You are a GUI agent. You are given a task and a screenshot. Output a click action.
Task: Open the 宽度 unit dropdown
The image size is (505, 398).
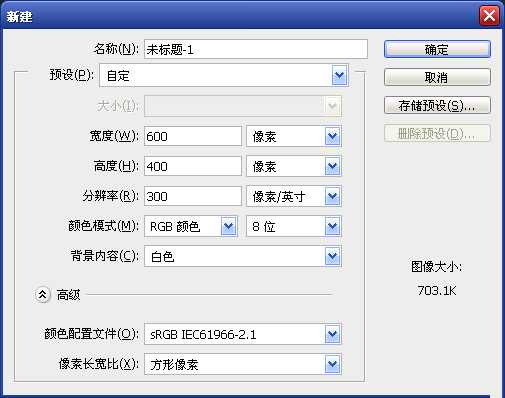(x=294, y=136)
